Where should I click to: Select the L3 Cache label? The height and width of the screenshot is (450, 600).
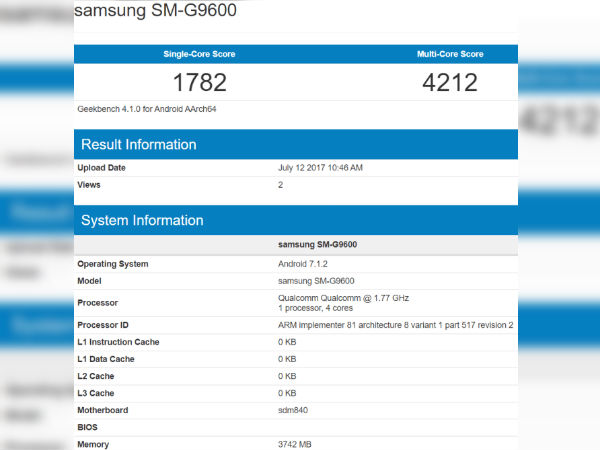click(96, 393)
